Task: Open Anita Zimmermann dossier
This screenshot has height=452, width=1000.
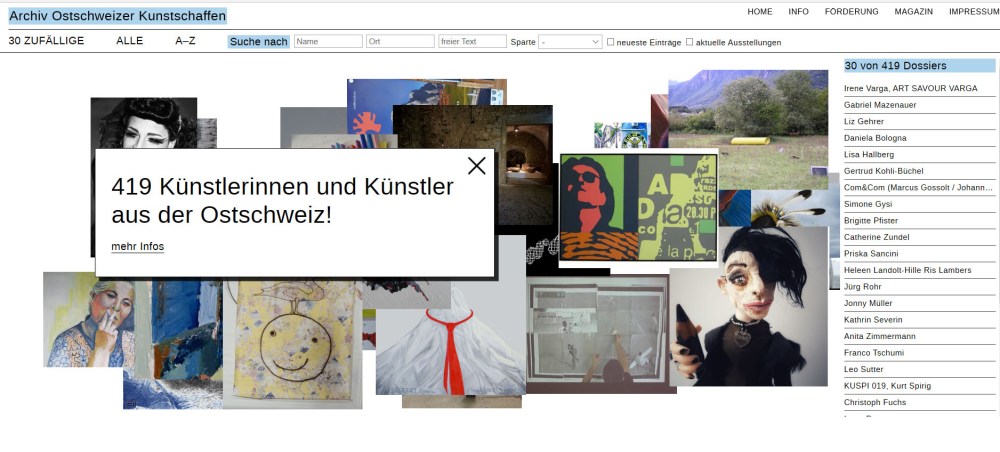Action: pyautogui.click(x=919, y=337)
